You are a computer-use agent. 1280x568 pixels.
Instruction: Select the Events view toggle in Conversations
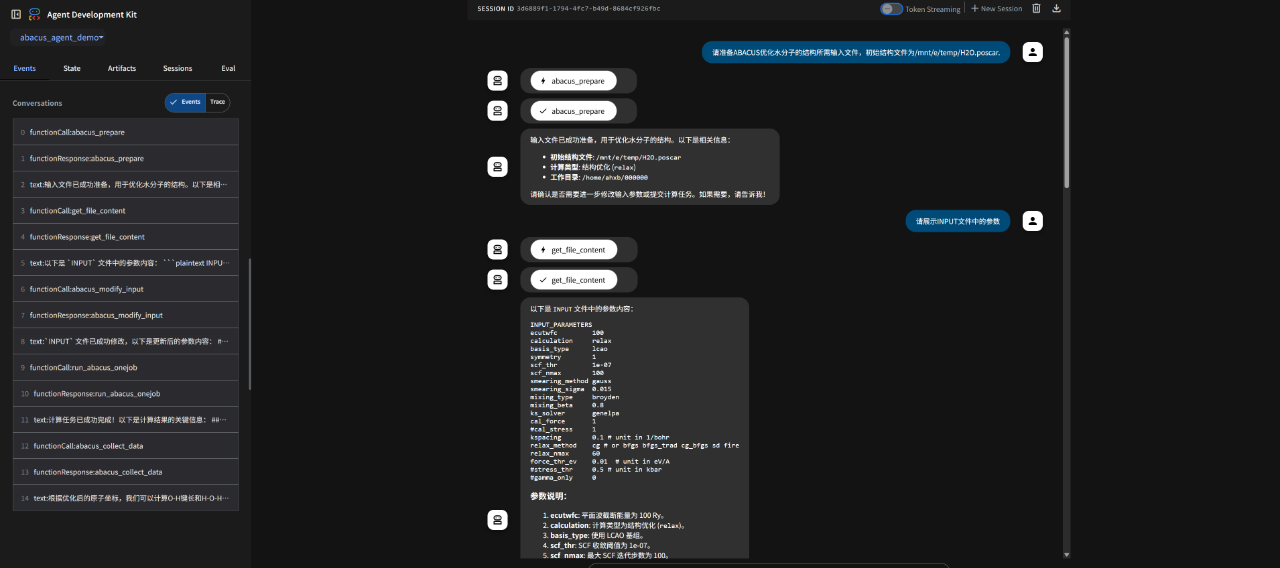click(185, 102)
